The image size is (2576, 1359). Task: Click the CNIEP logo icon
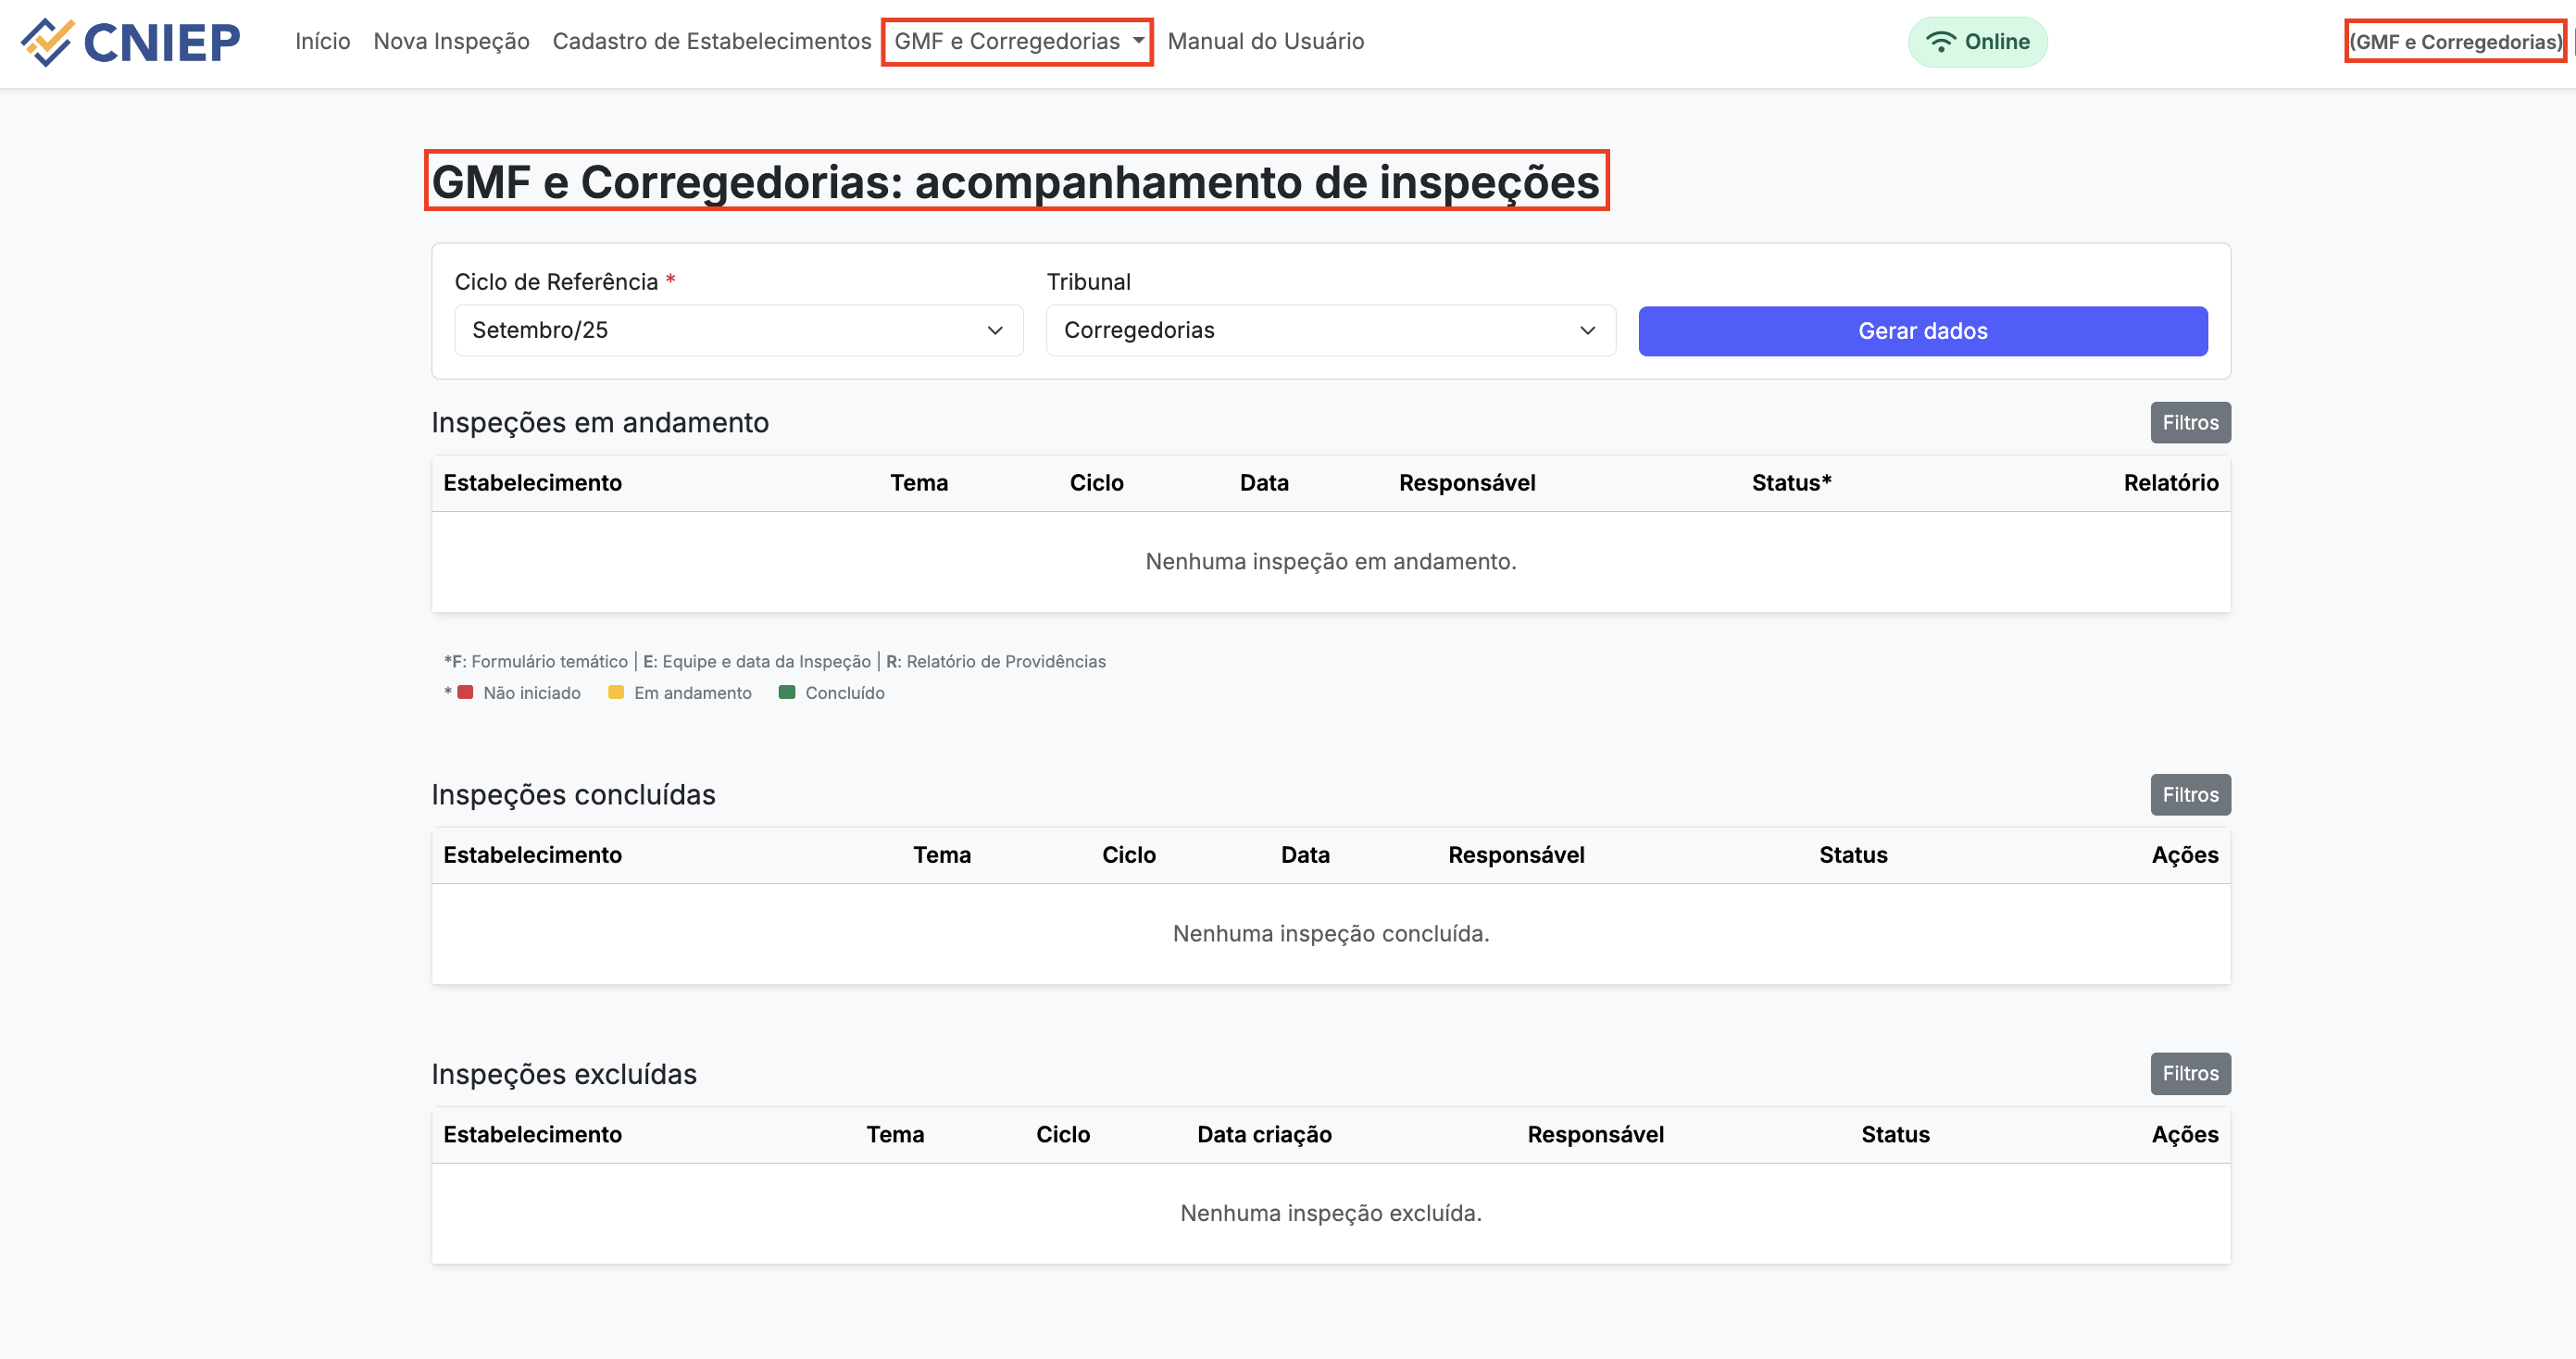(47, 42)
